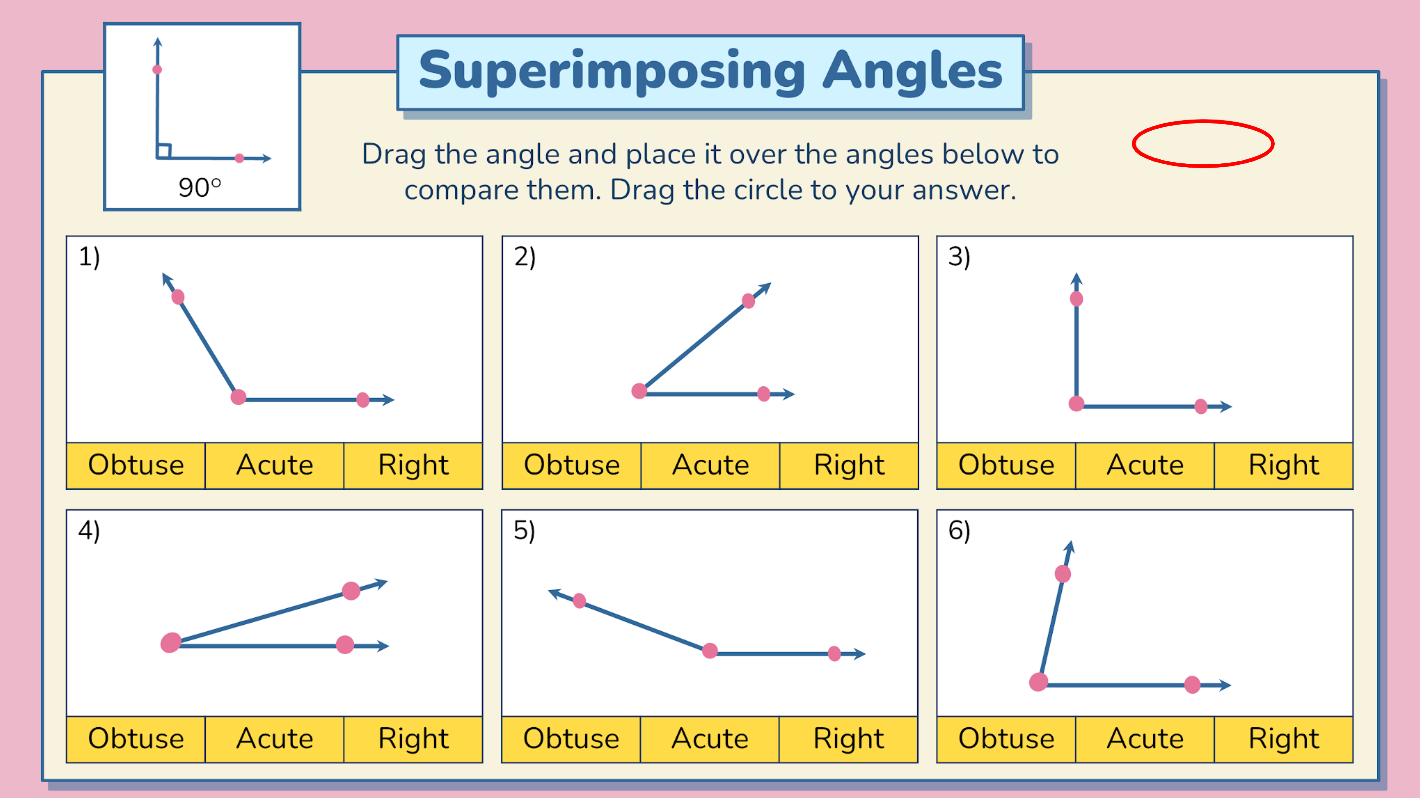Choose Obtuse for question 1
Viewport: 1420px width, 798px height.
[x=136, y=465]
